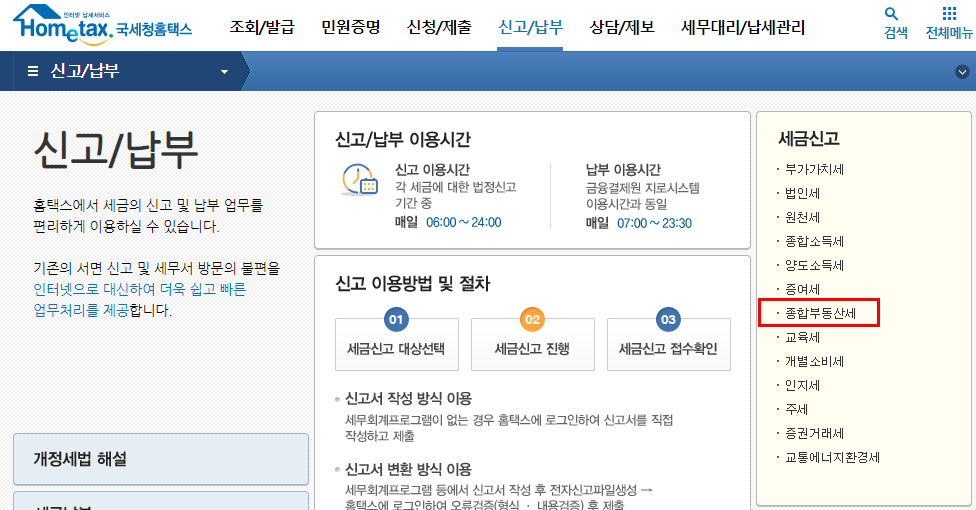Select 증권거래세 under 세금신고
976x510 pixels.
(x=814, y=433)
